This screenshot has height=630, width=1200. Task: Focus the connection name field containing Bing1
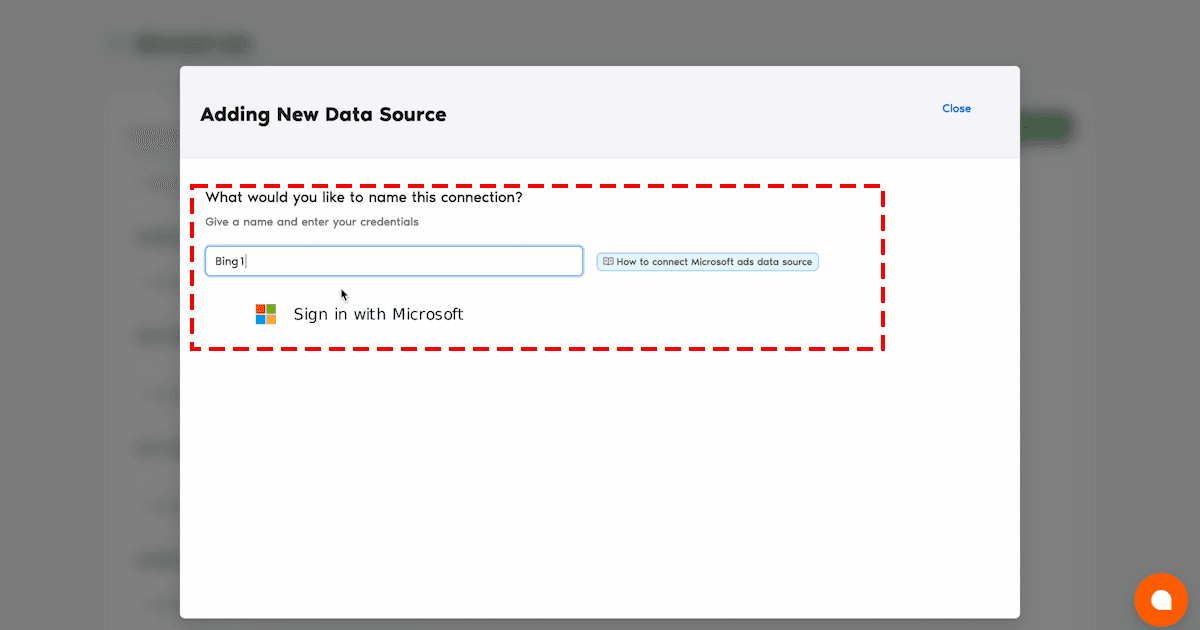[393, 261]
